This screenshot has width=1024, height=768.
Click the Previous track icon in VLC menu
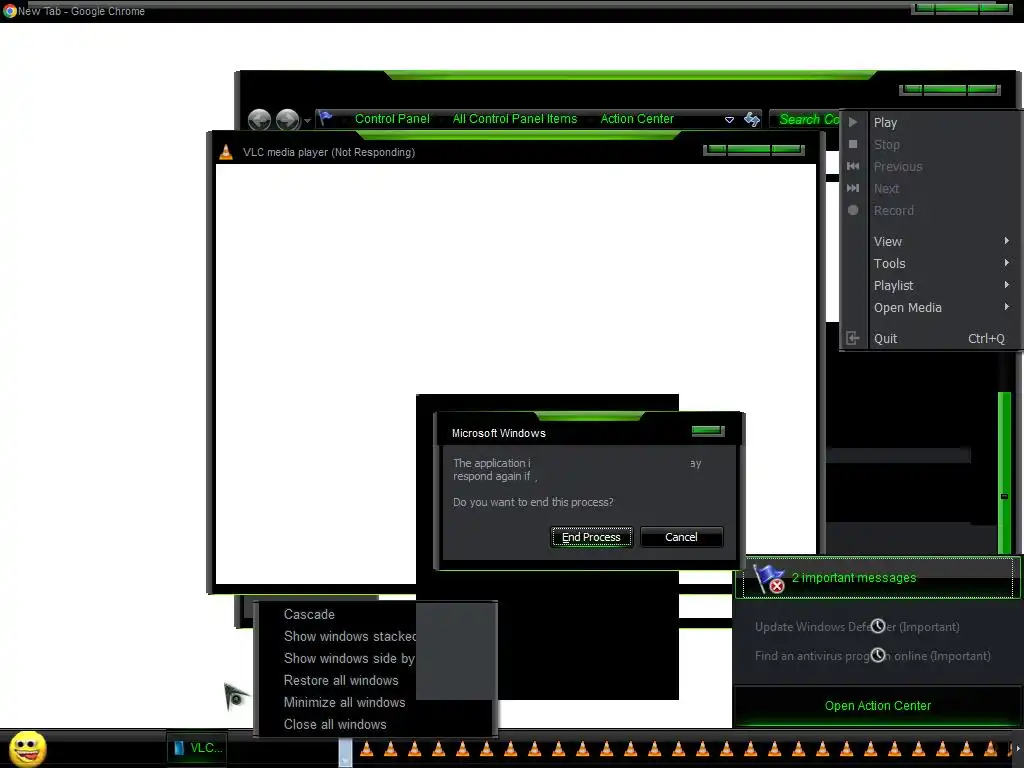click(853, 166)
